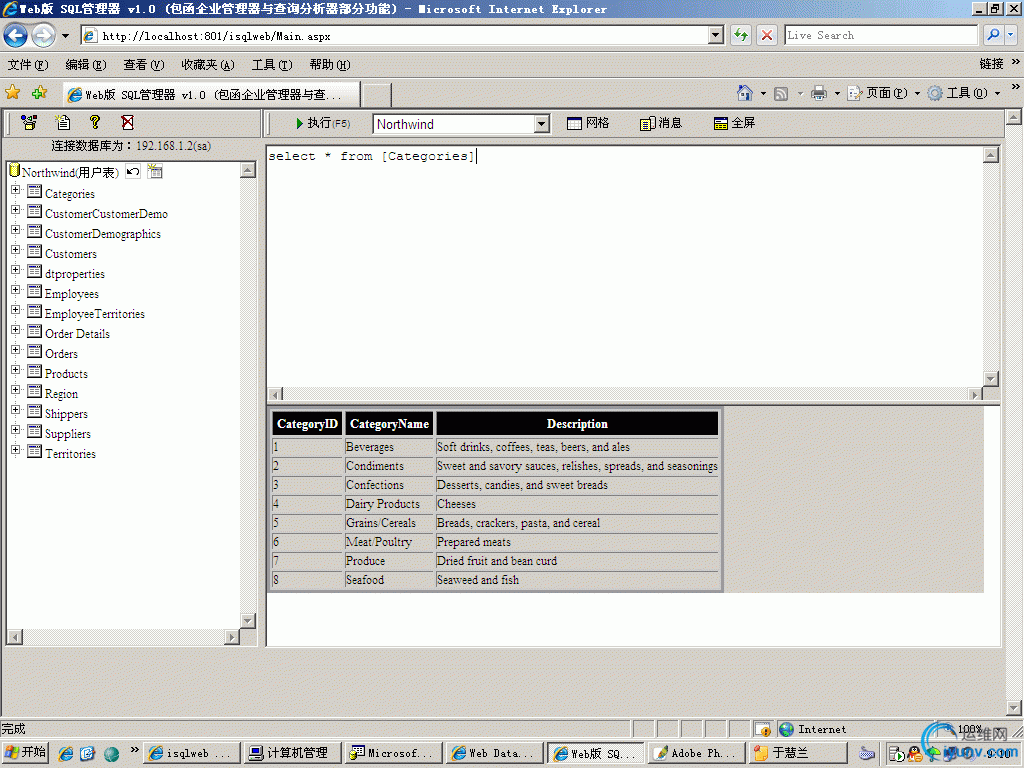Expand the Region tree node
This screenshot has width=1024, height=768.
(16, 390)
